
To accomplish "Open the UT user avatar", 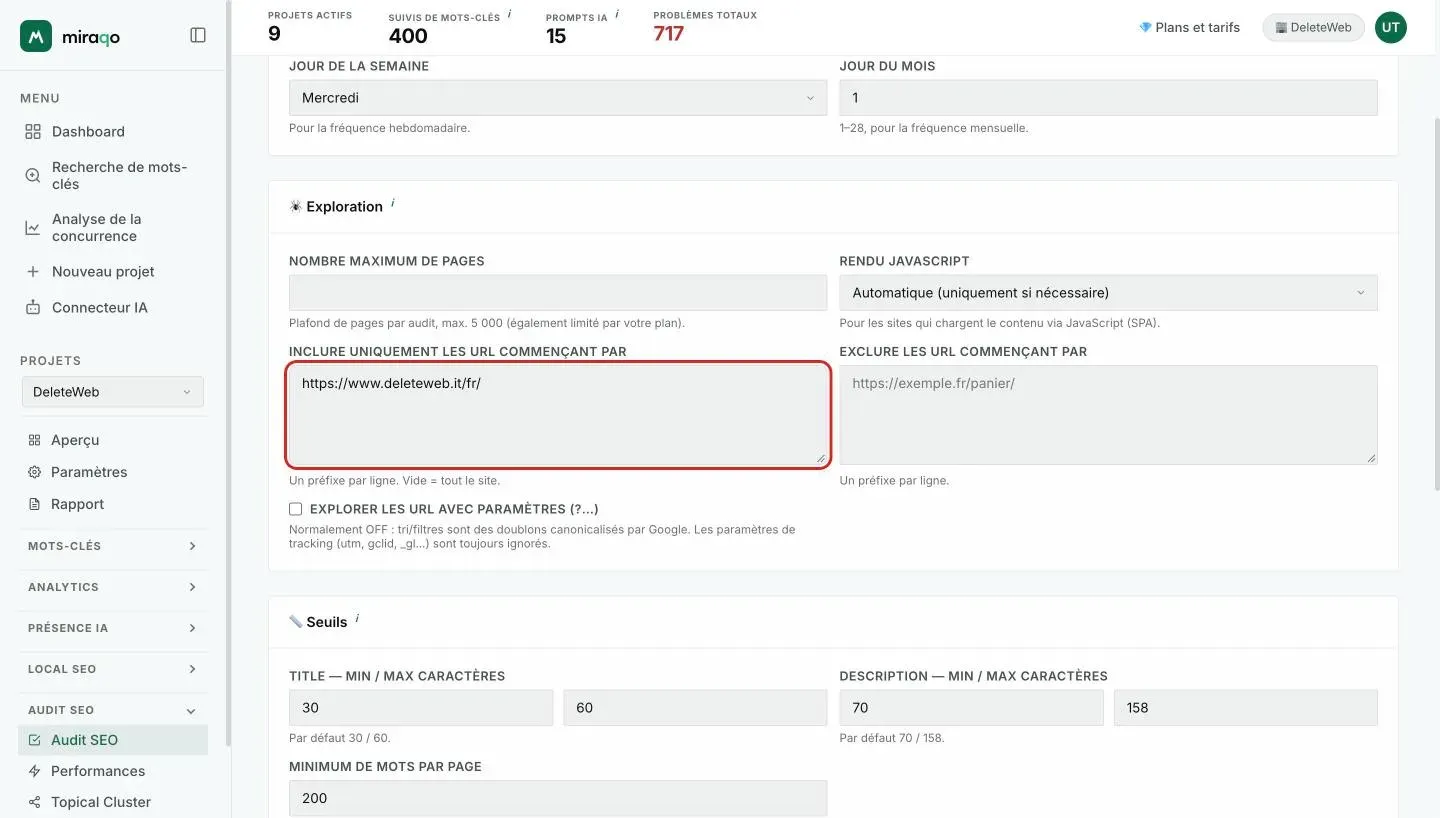I will tap(1391, 27).
